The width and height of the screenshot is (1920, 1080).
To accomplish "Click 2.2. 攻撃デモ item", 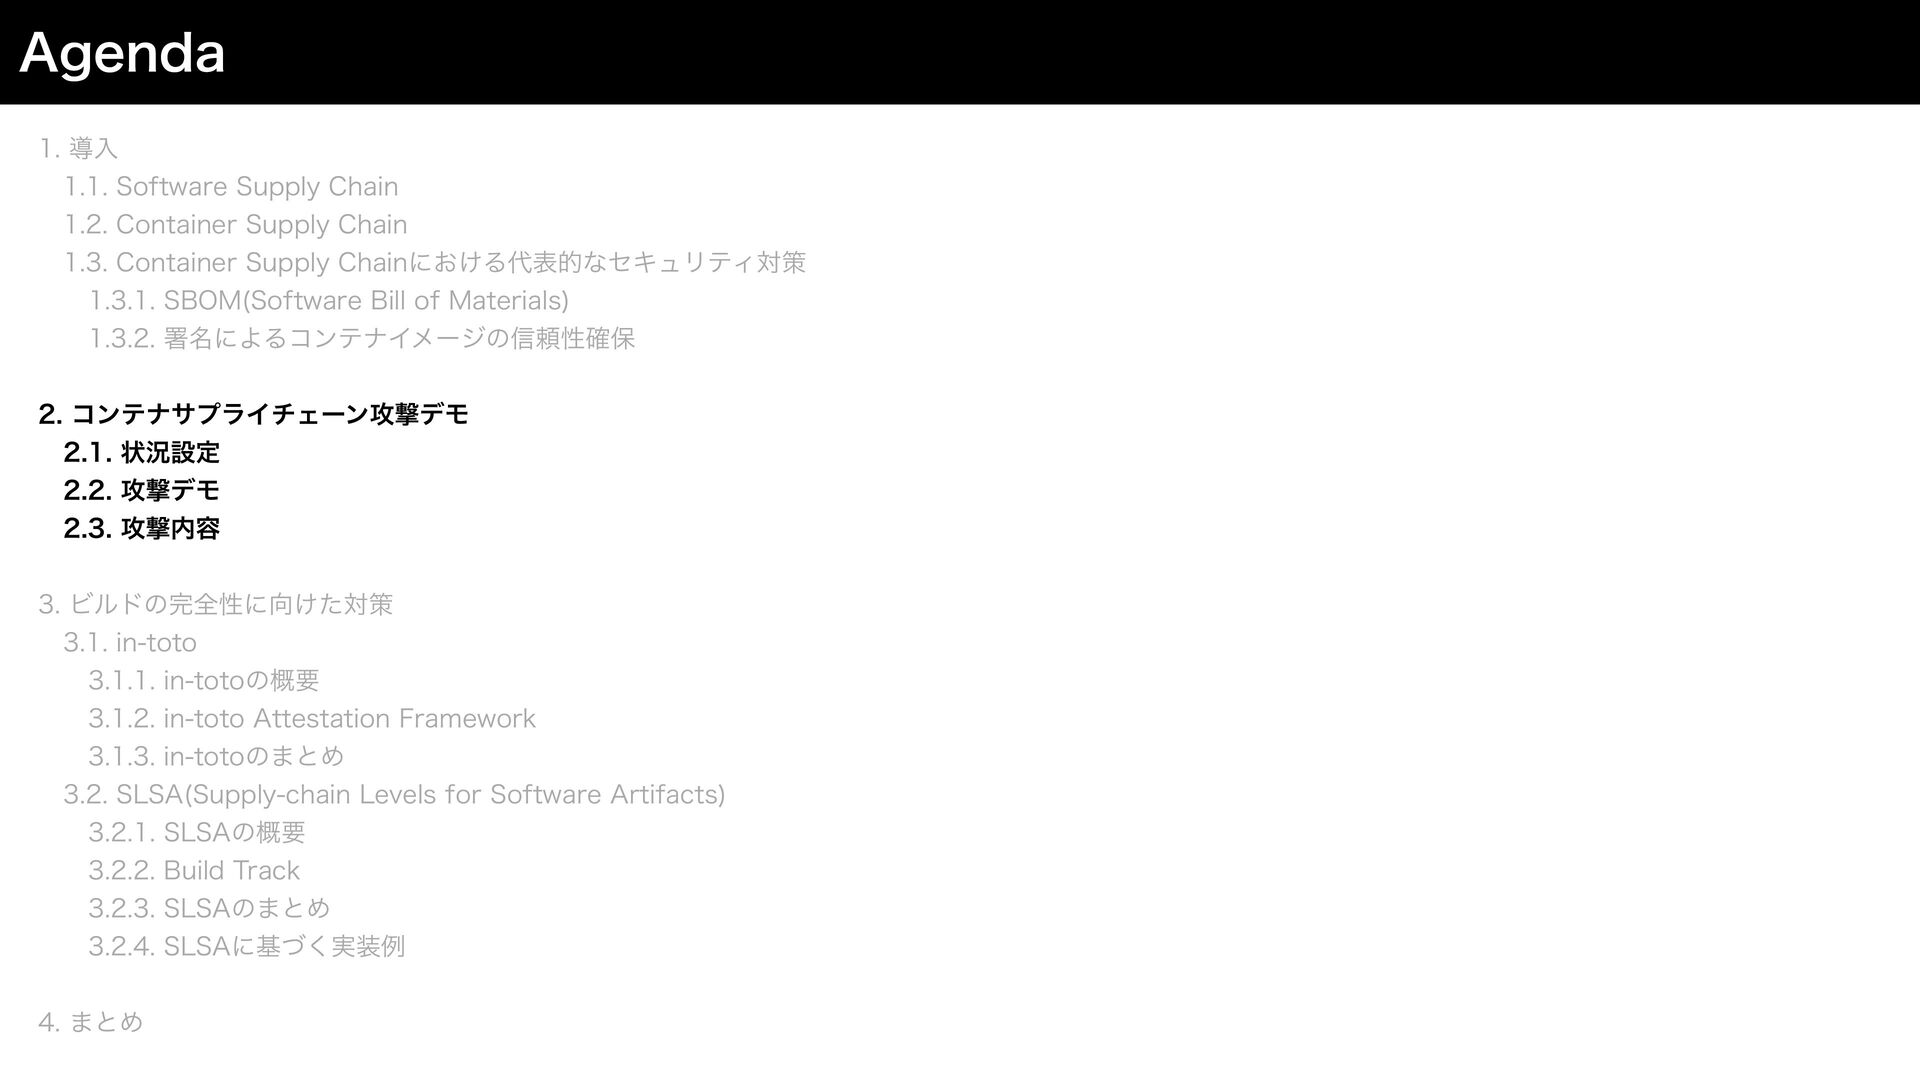I will pyautogui.click(x=141, y=491).
